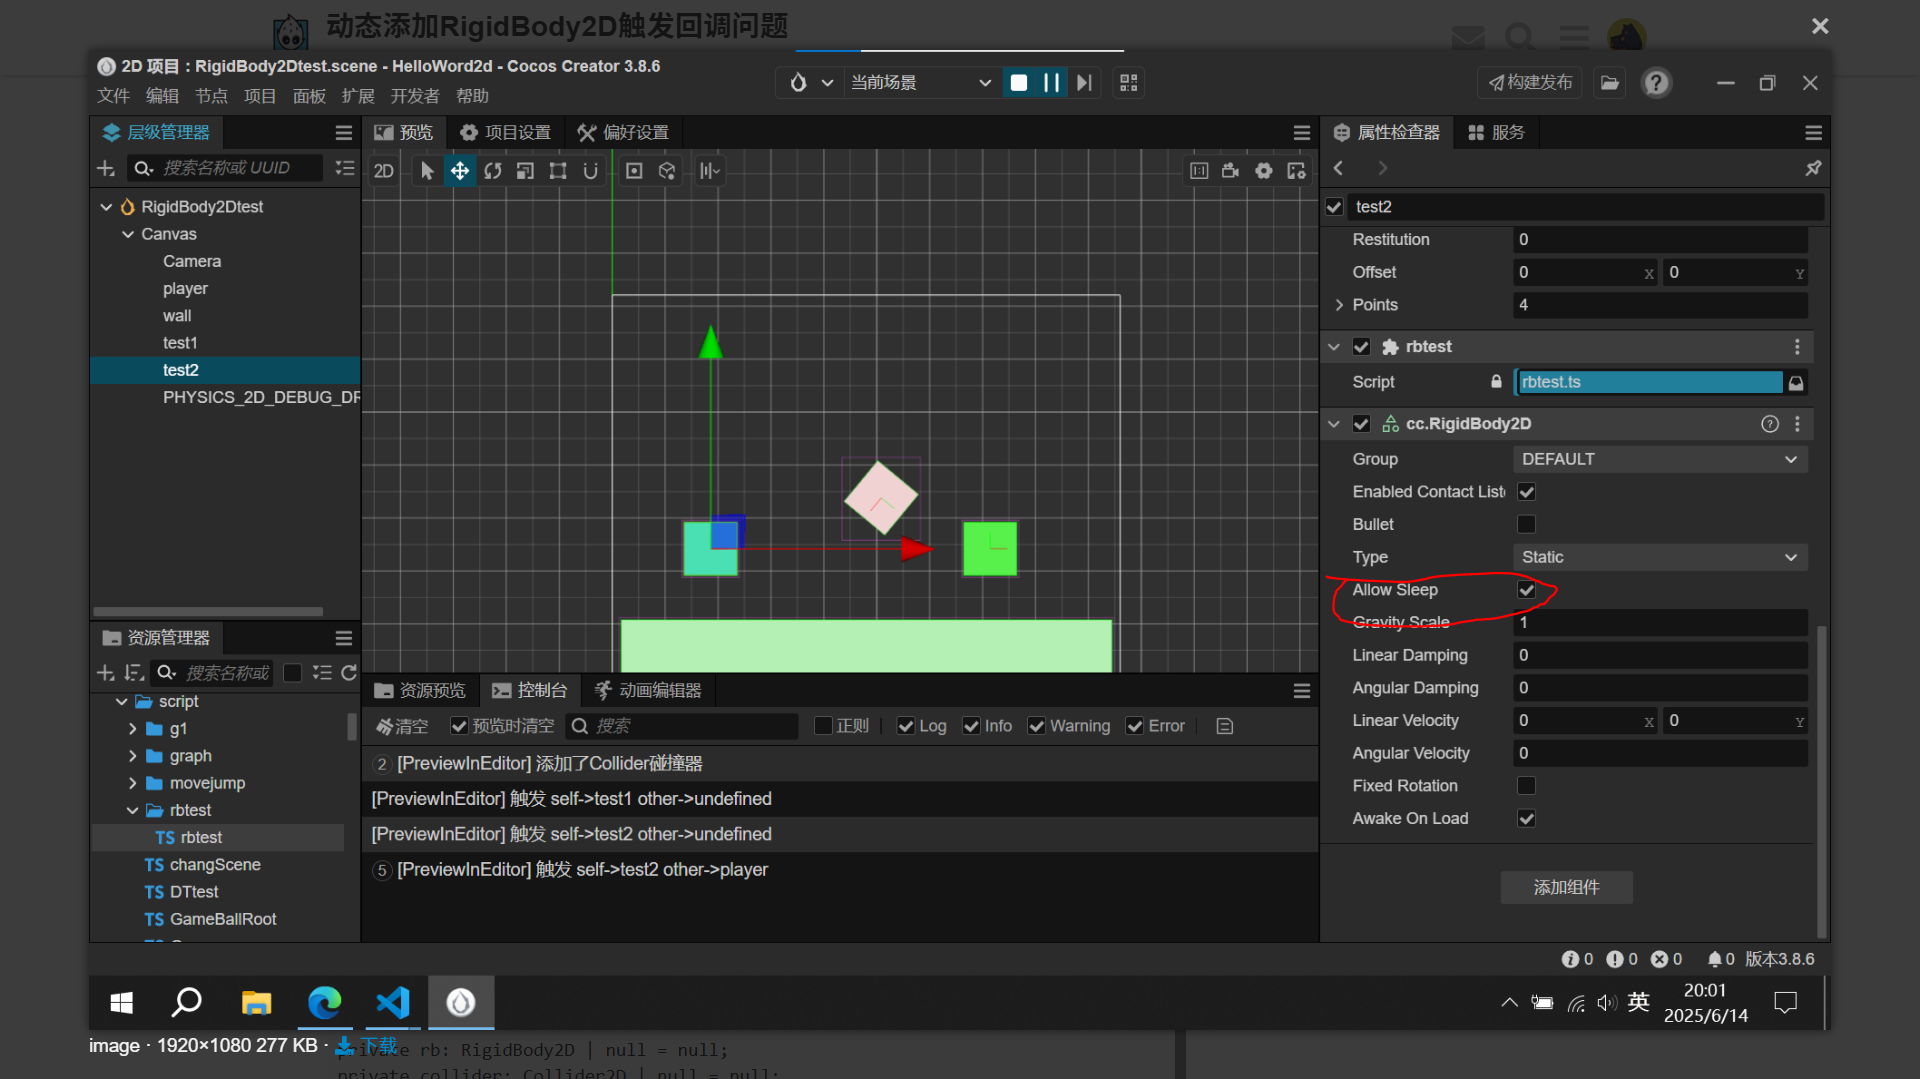
Task: Click the cursor selection tool
Action: coord(427,171)
